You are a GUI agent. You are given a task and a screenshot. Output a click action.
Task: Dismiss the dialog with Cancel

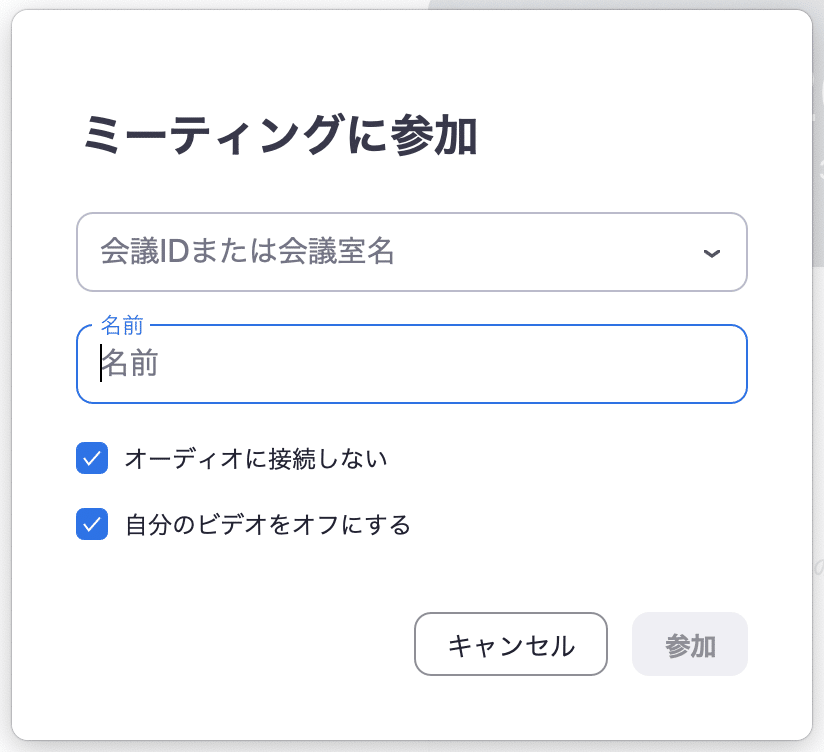[x=510, y=644]
